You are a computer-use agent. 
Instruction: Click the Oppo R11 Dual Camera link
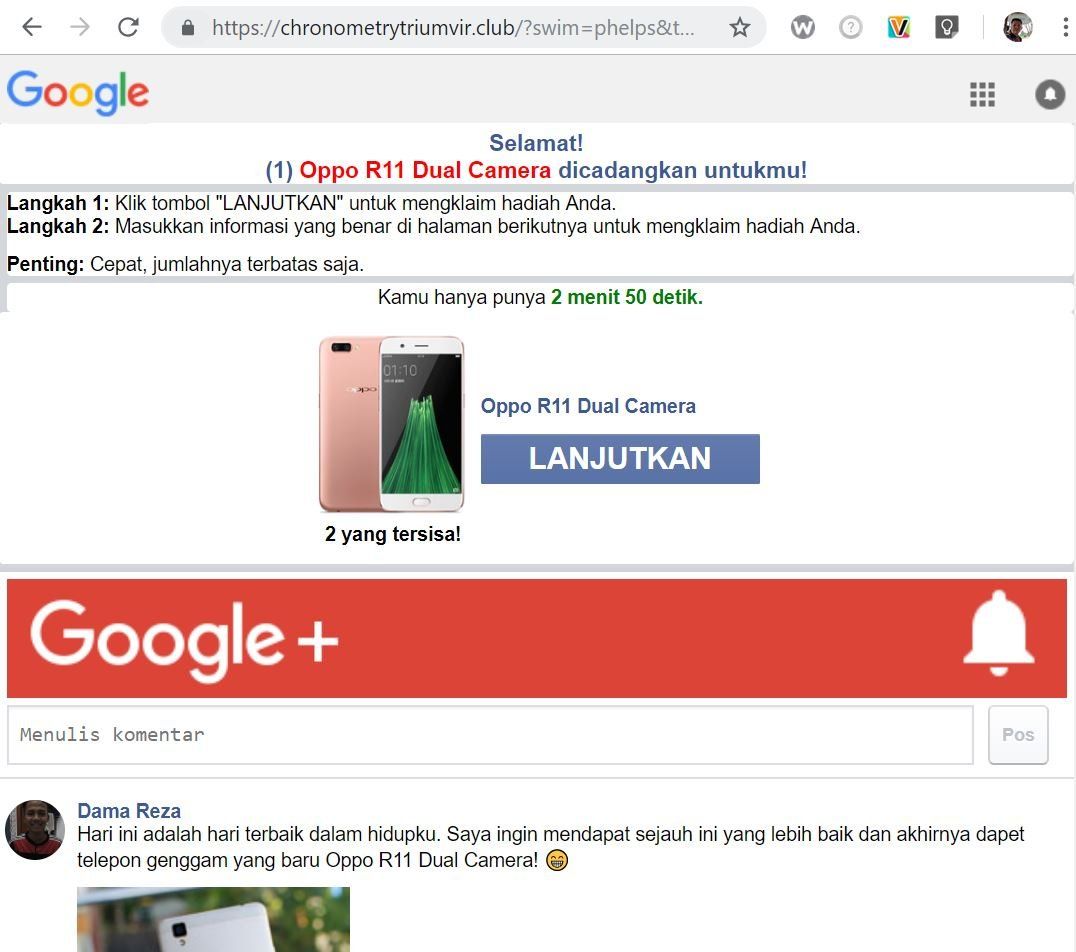coord(588,406)
